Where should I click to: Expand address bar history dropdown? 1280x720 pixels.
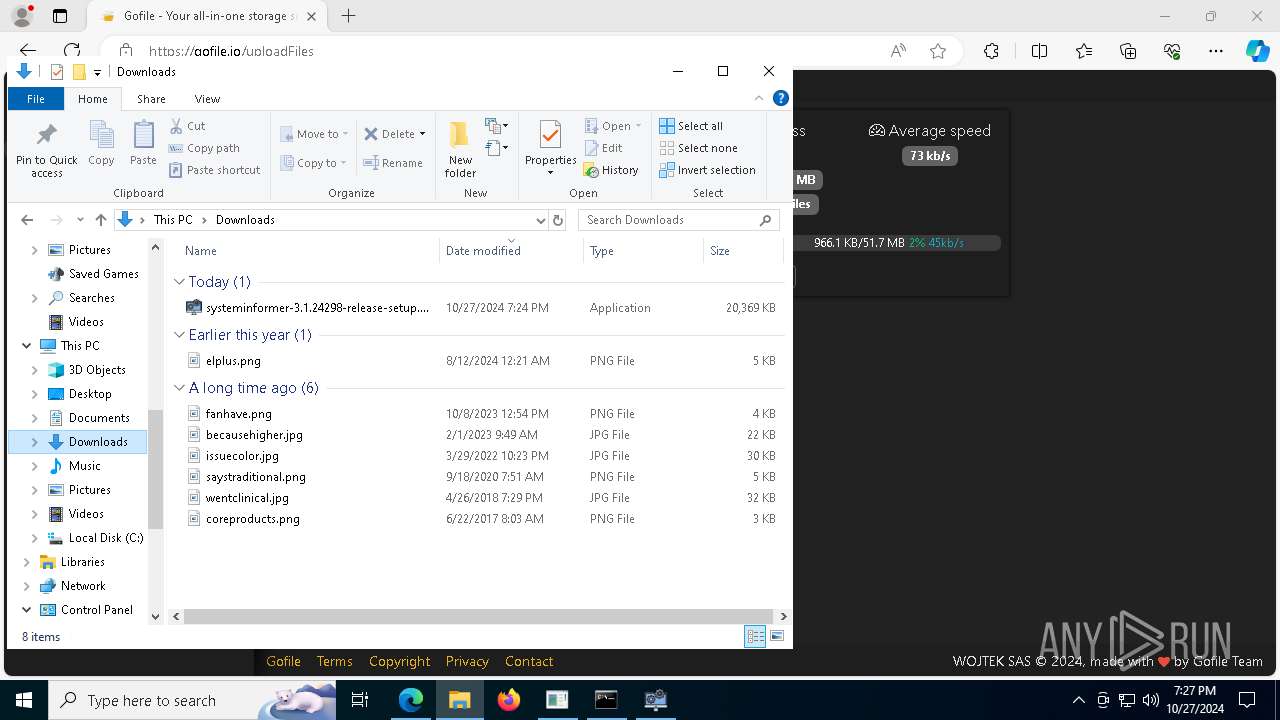pos(541,220)
